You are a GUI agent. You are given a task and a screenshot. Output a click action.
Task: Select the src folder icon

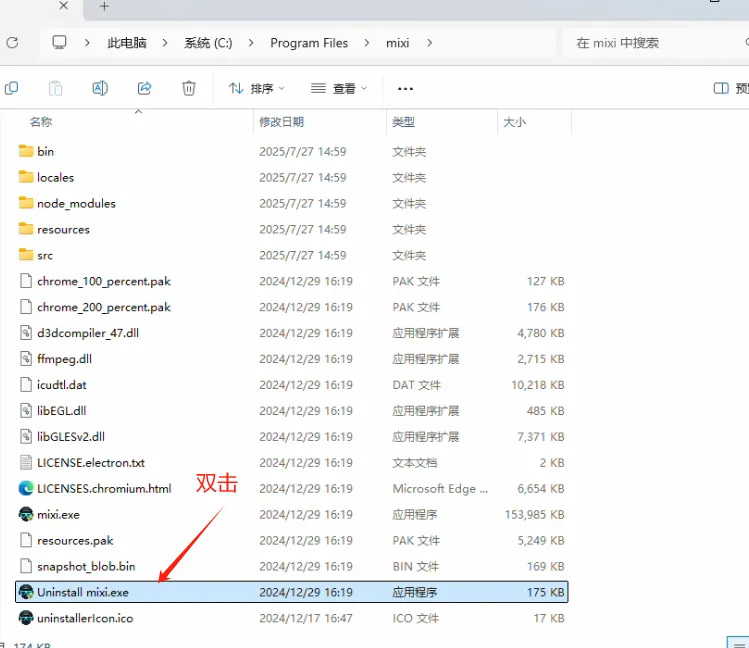[x=26, y=255]
